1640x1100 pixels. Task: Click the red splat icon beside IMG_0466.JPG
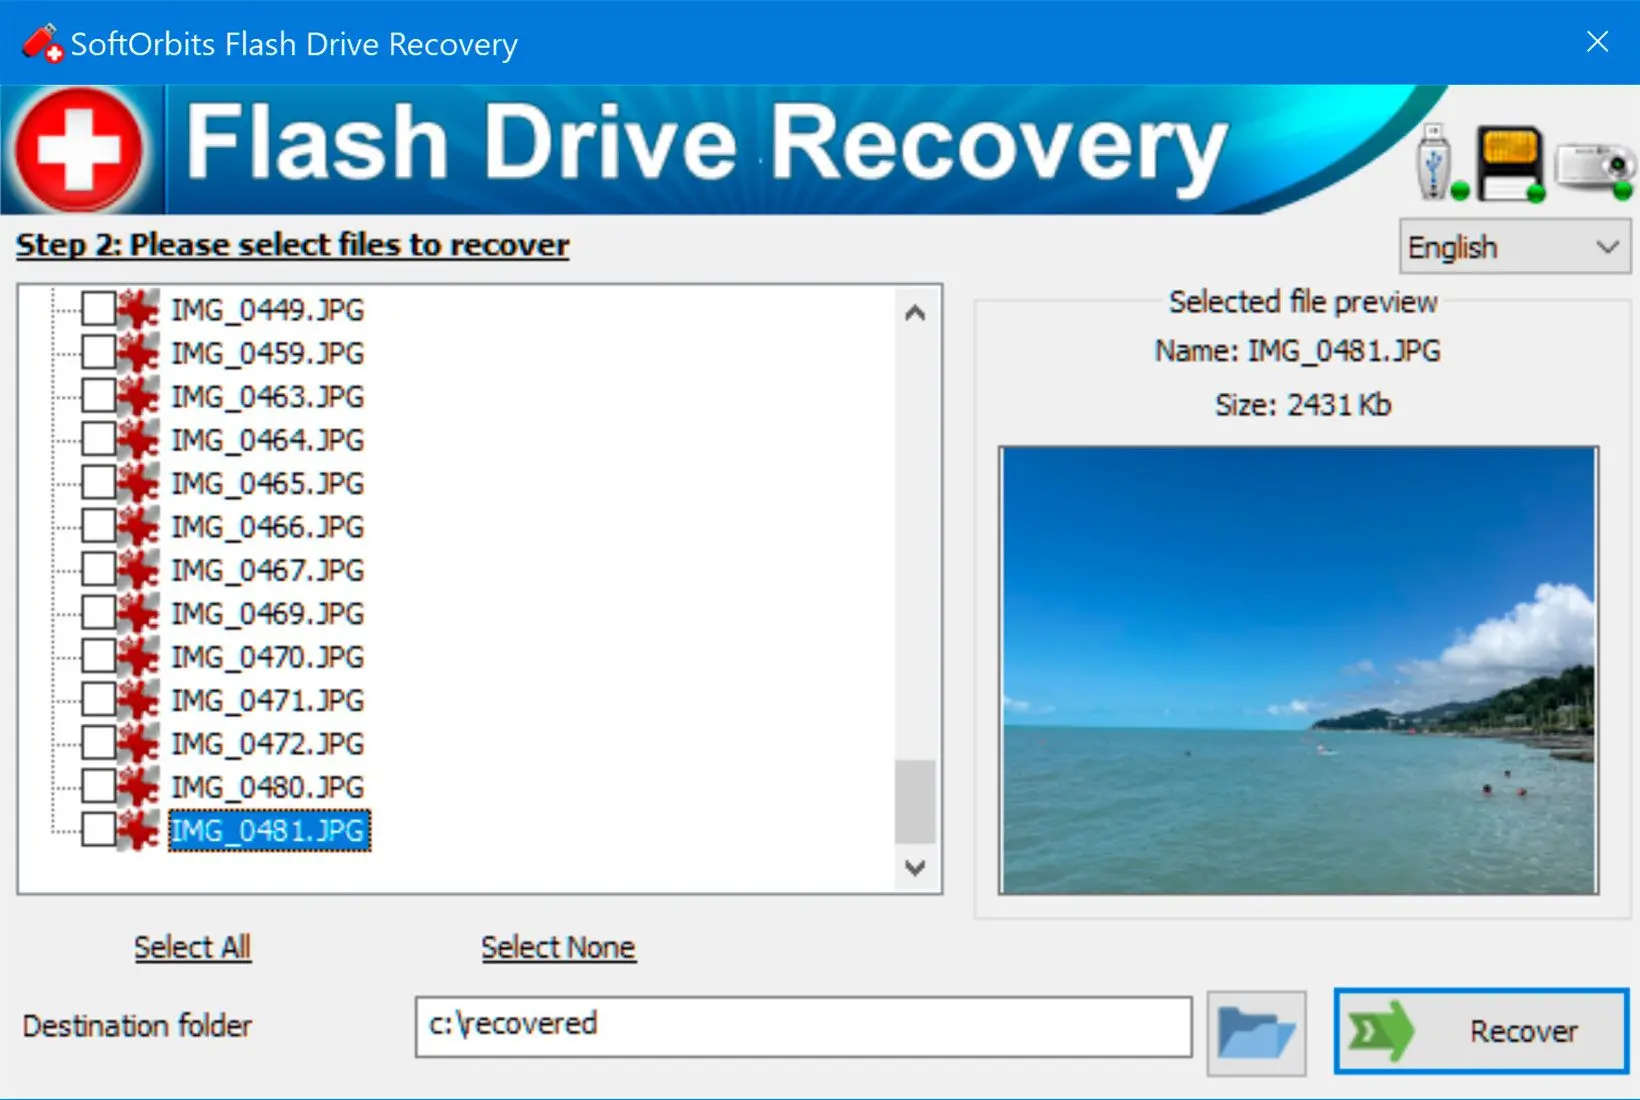click(x=138, y=527)
